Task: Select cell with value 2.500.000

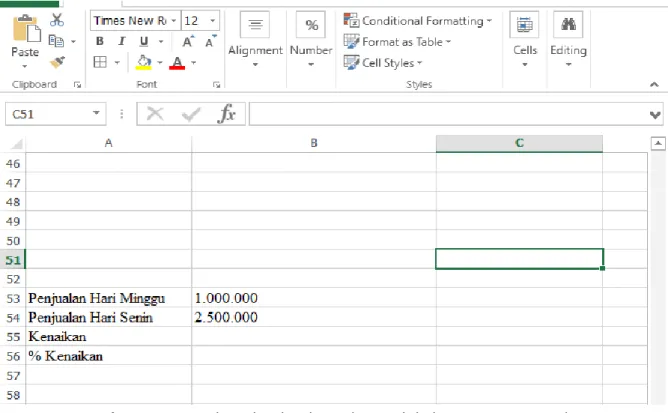Action: 314,318
